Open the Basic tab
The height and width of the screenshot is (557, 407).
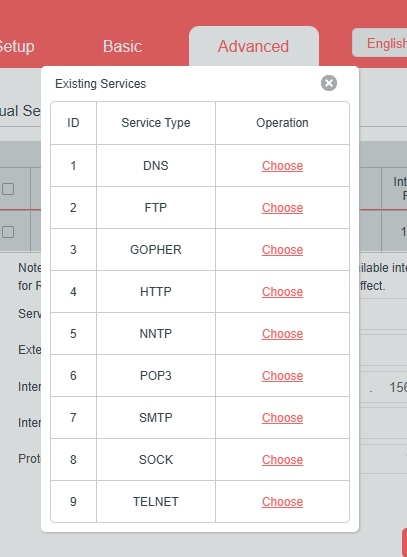pos(123,46)
